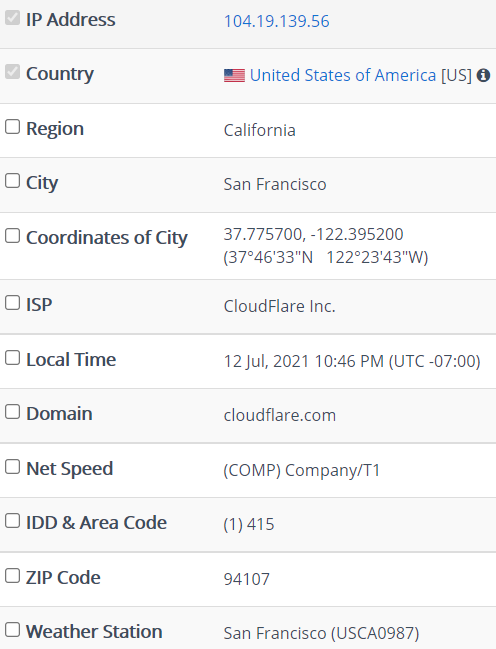Select the ISP checkbox
496x649 pixels.
12,303
